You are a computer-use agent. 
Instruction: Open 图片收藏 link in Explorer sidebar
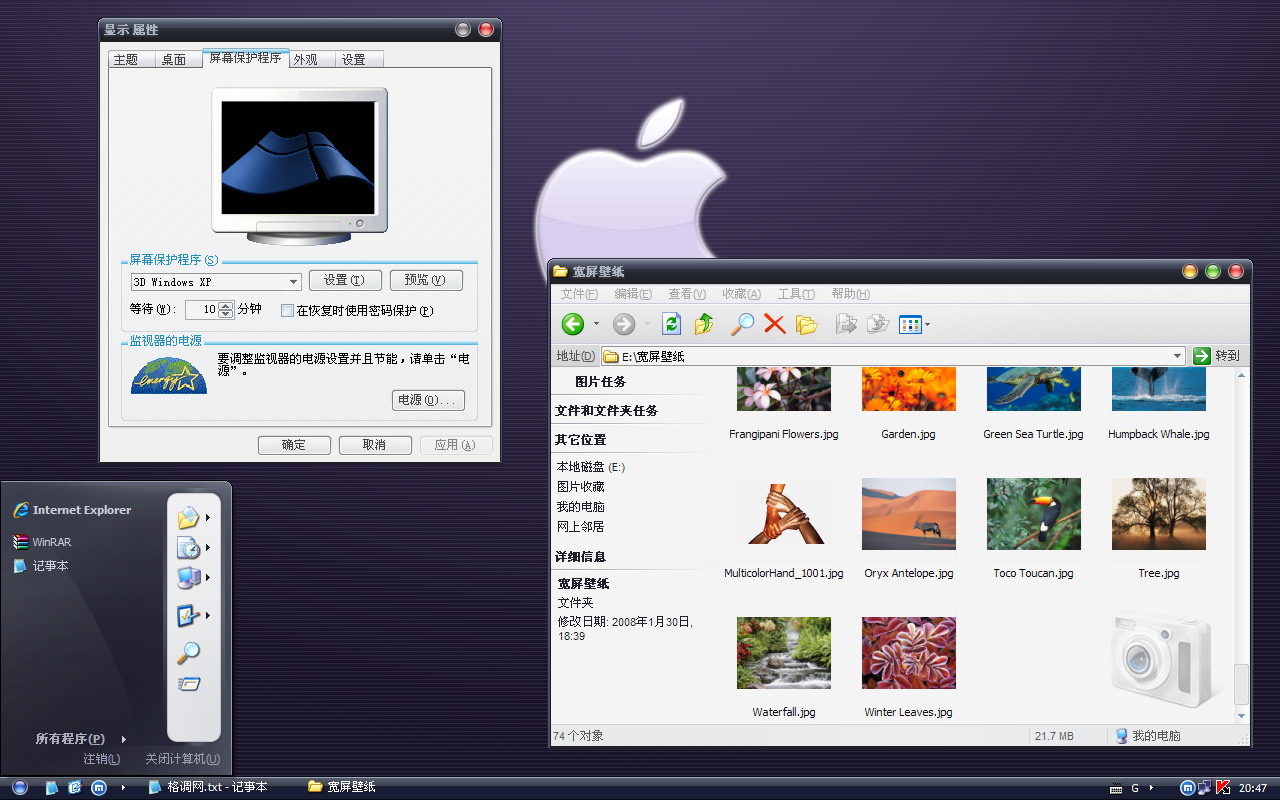[x=581, y=487]
